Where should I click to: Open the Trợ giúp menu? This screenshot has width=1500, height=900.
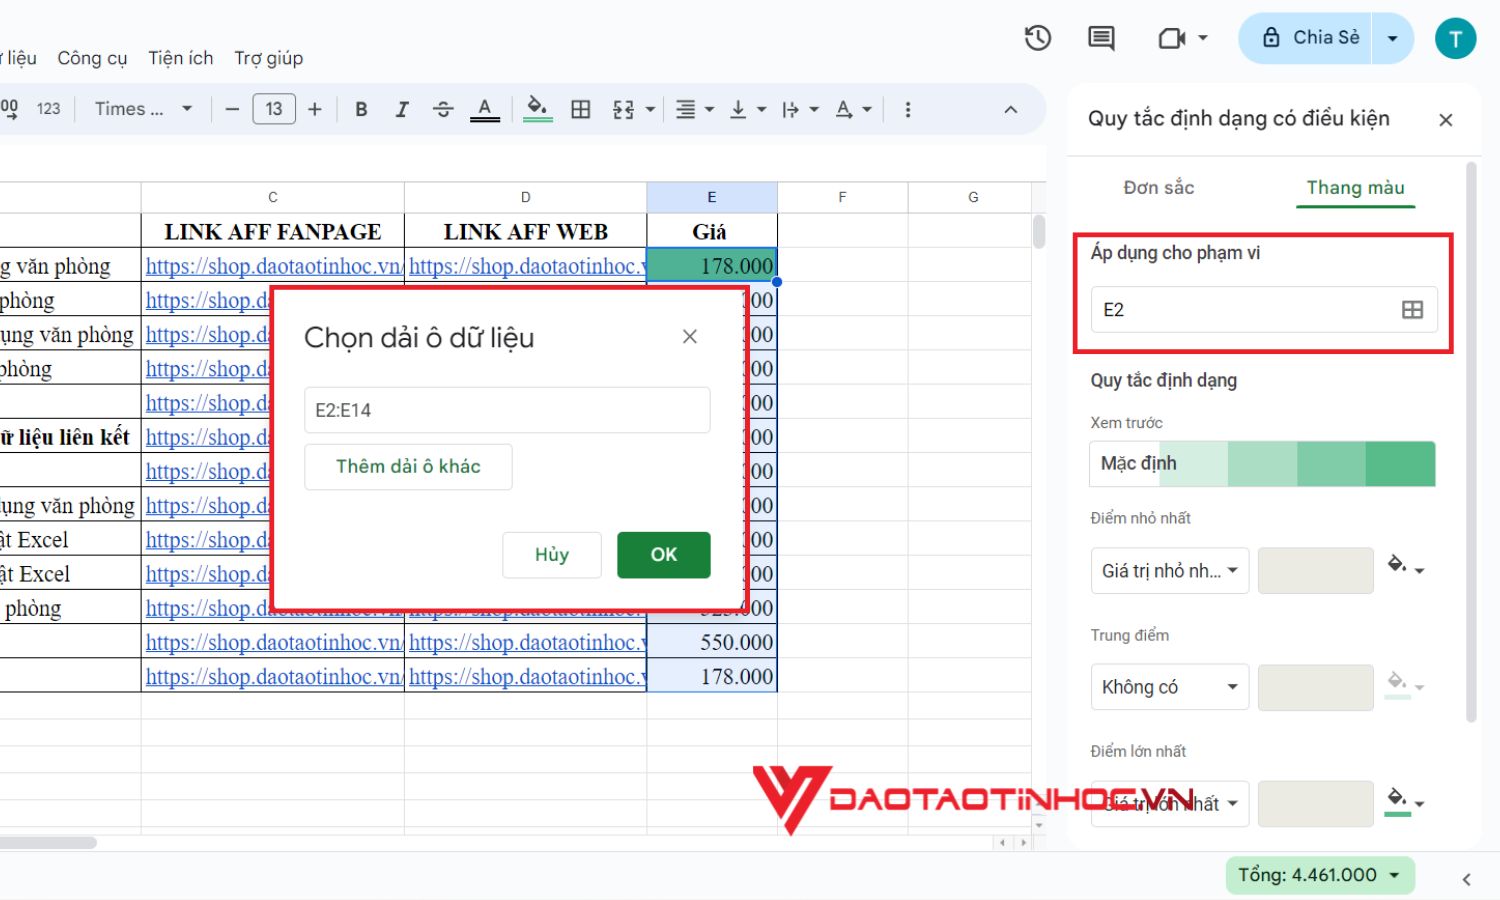tap(268, 58)
